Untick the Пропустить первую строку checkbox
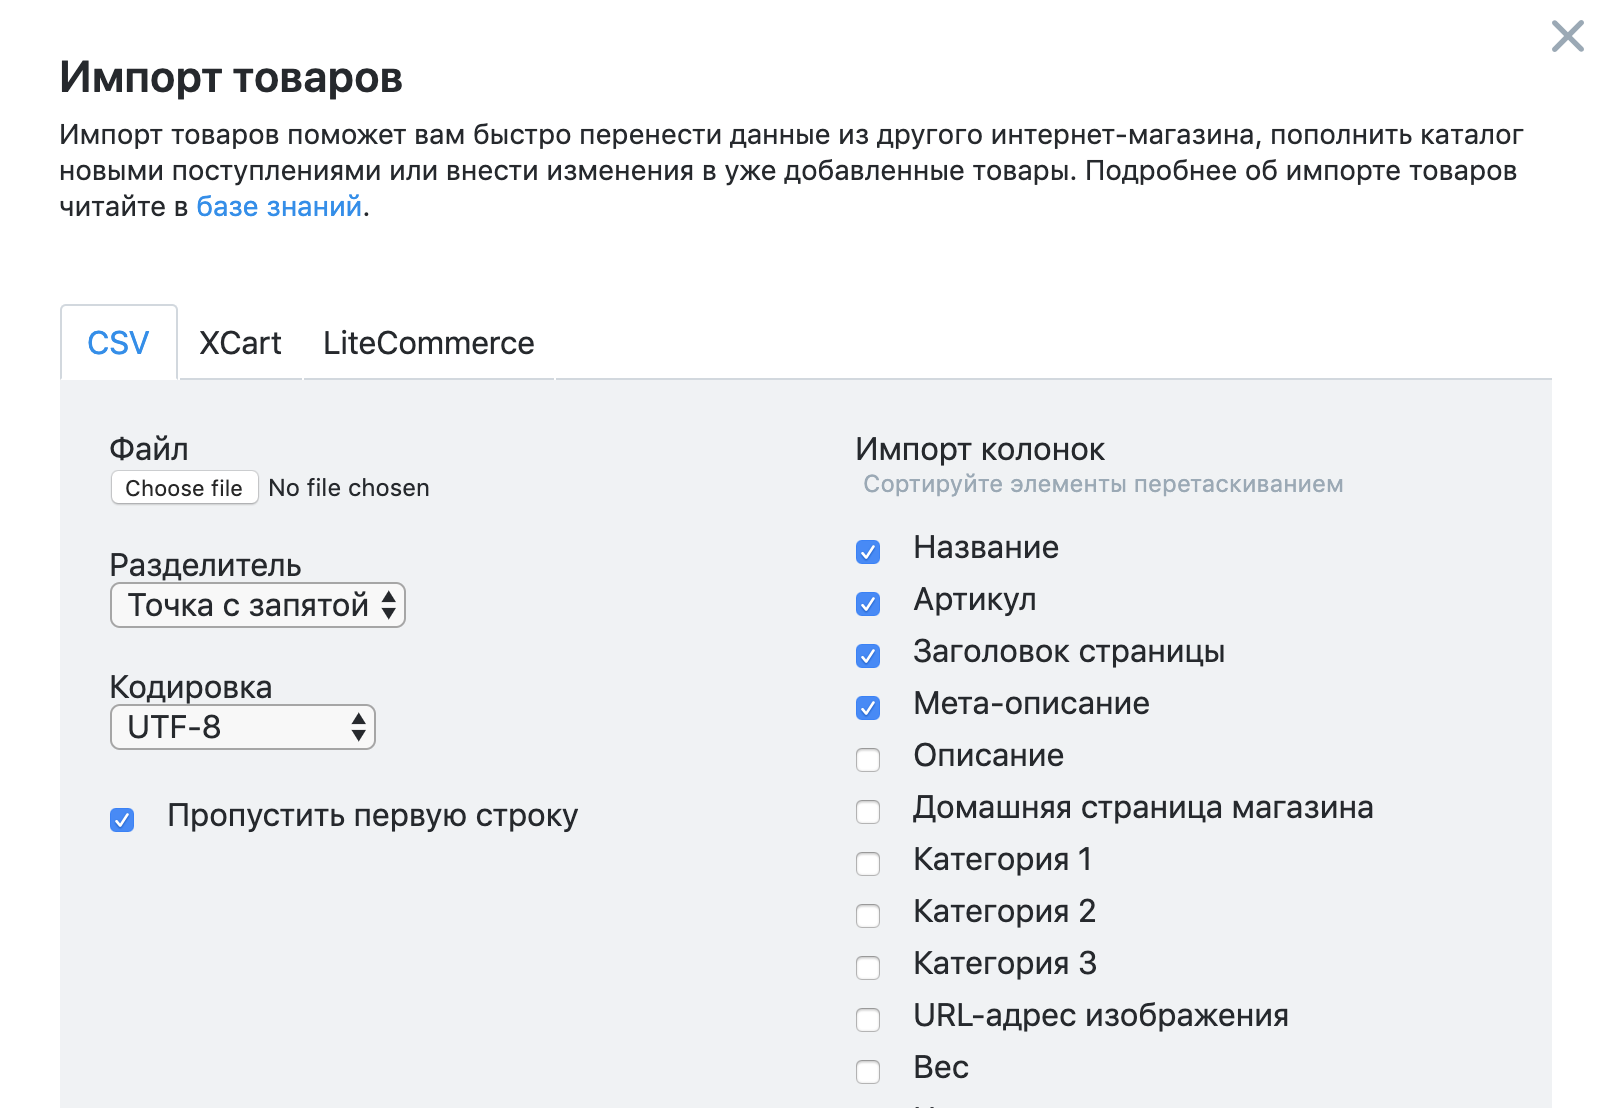 (x=122, y=820)
